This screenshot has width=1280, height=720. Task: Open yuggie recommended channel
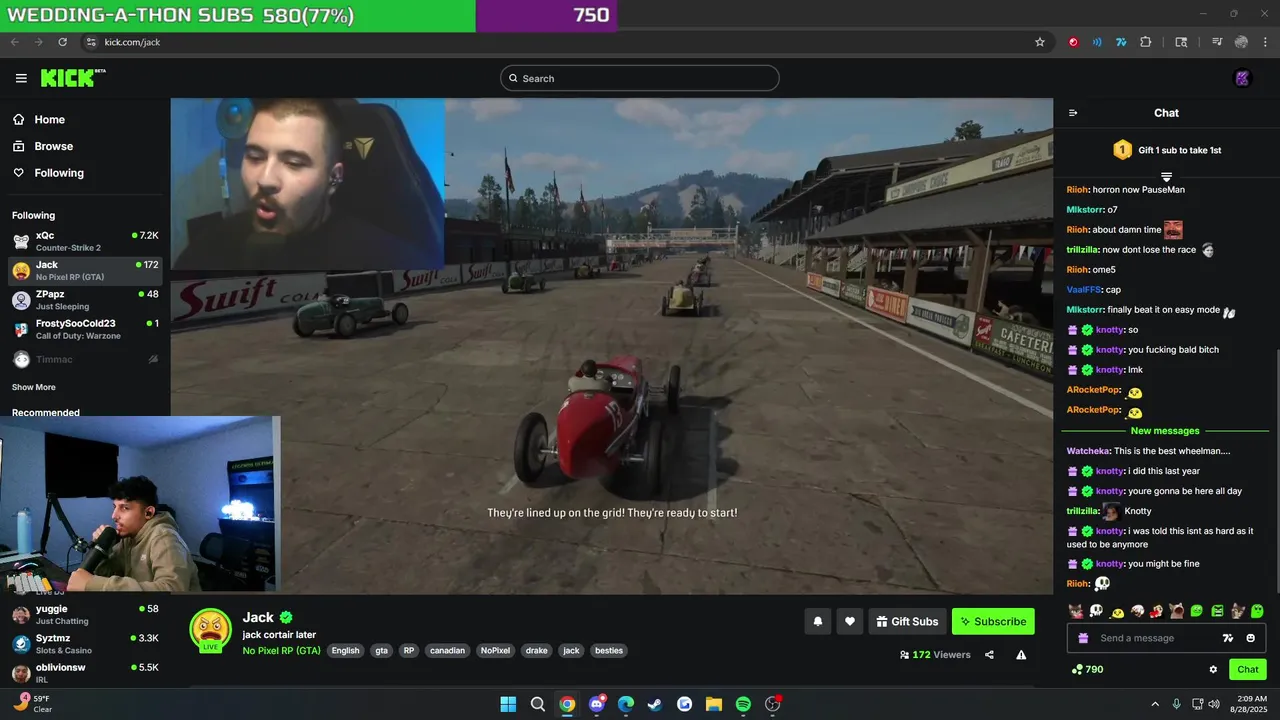(x=85, y=614)
